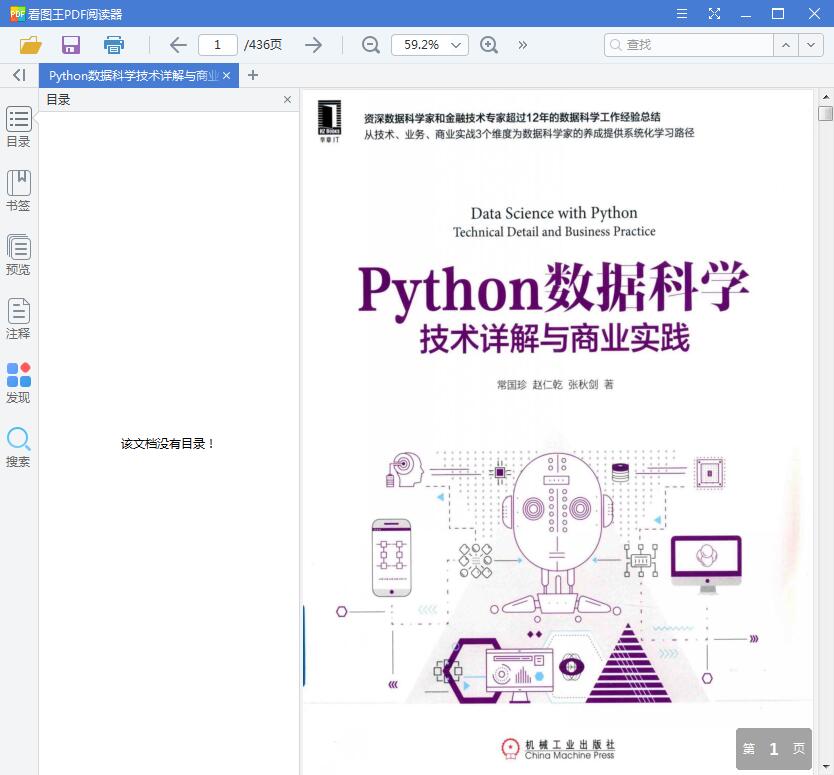This screenshot has width=834, height=775.
Task: Open the 发现 discover panel
Action: click(x=18, y=383)
